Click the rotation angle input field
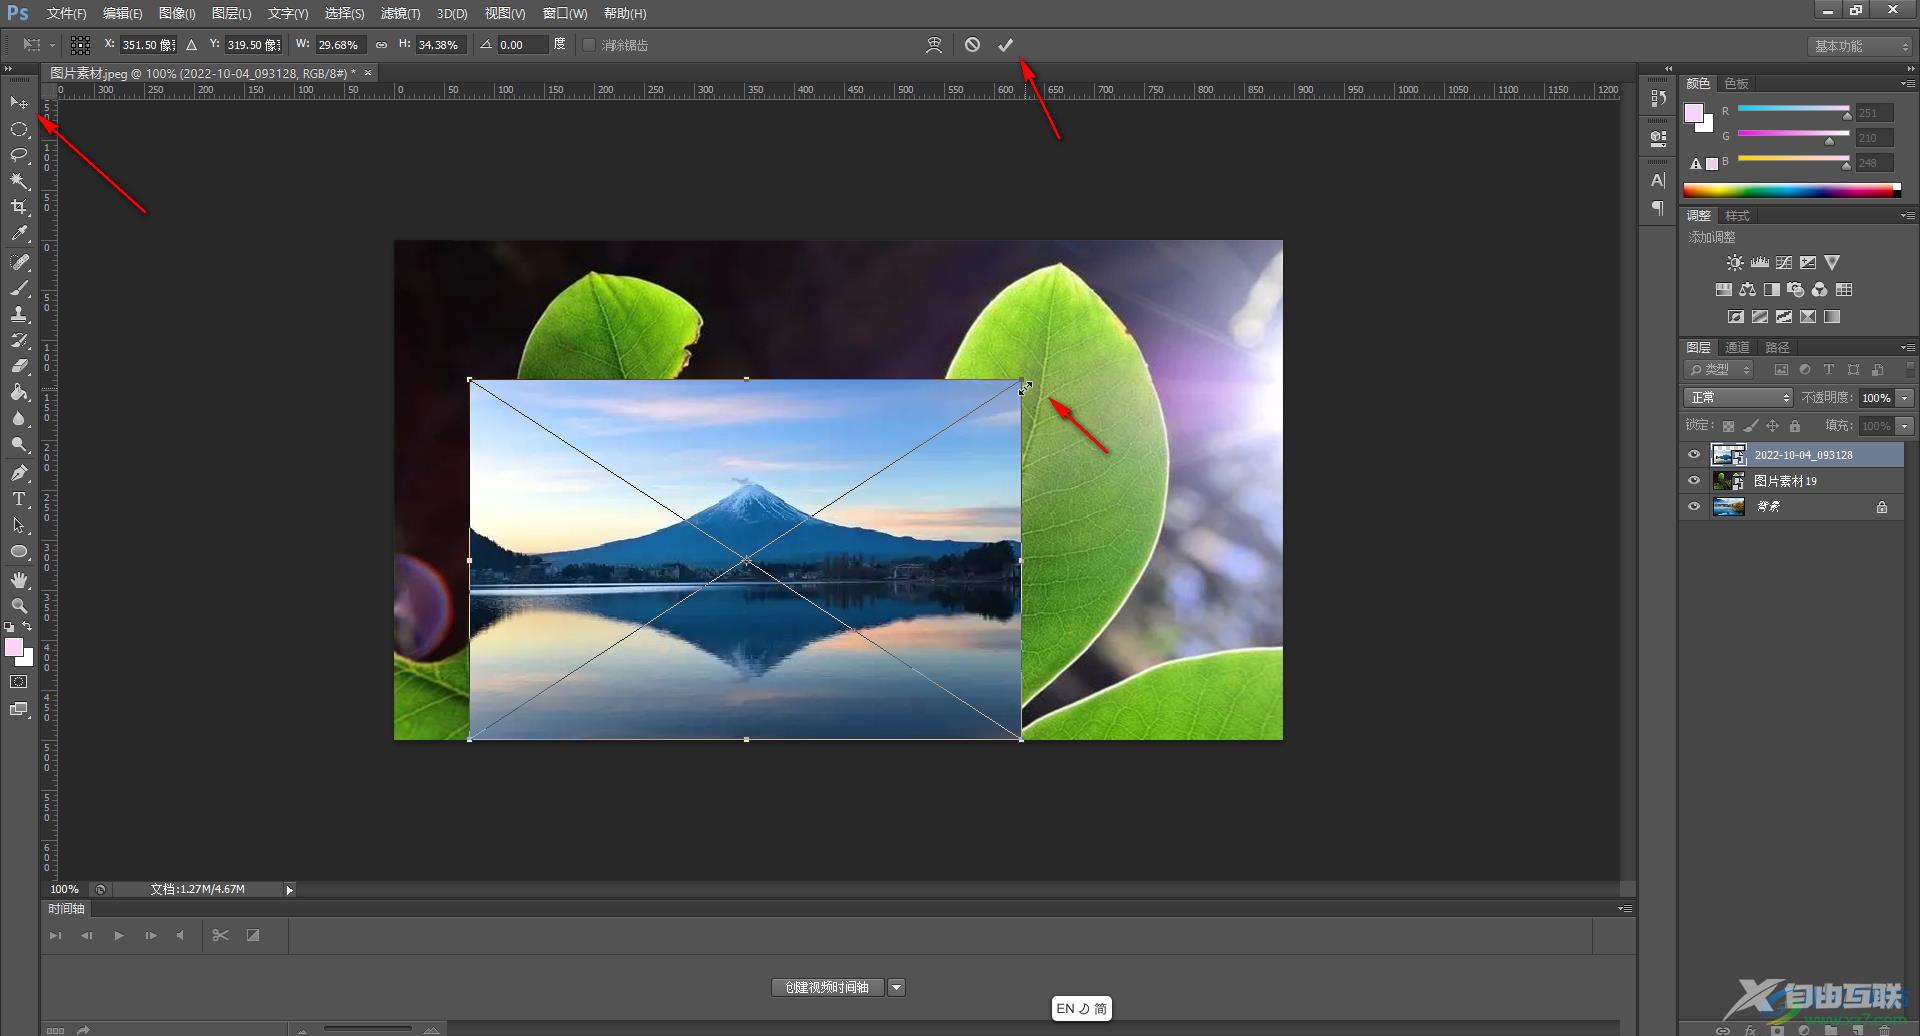1920x1036 pixels. pos(522,45)
